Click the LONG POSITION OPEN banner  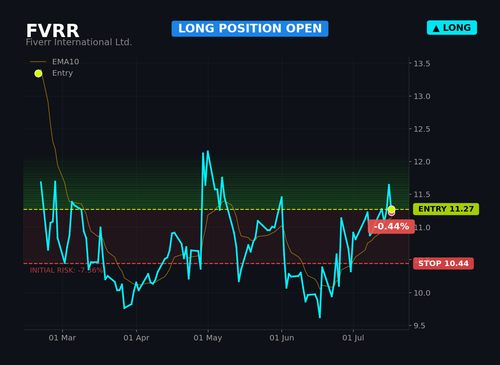[250, 29]
